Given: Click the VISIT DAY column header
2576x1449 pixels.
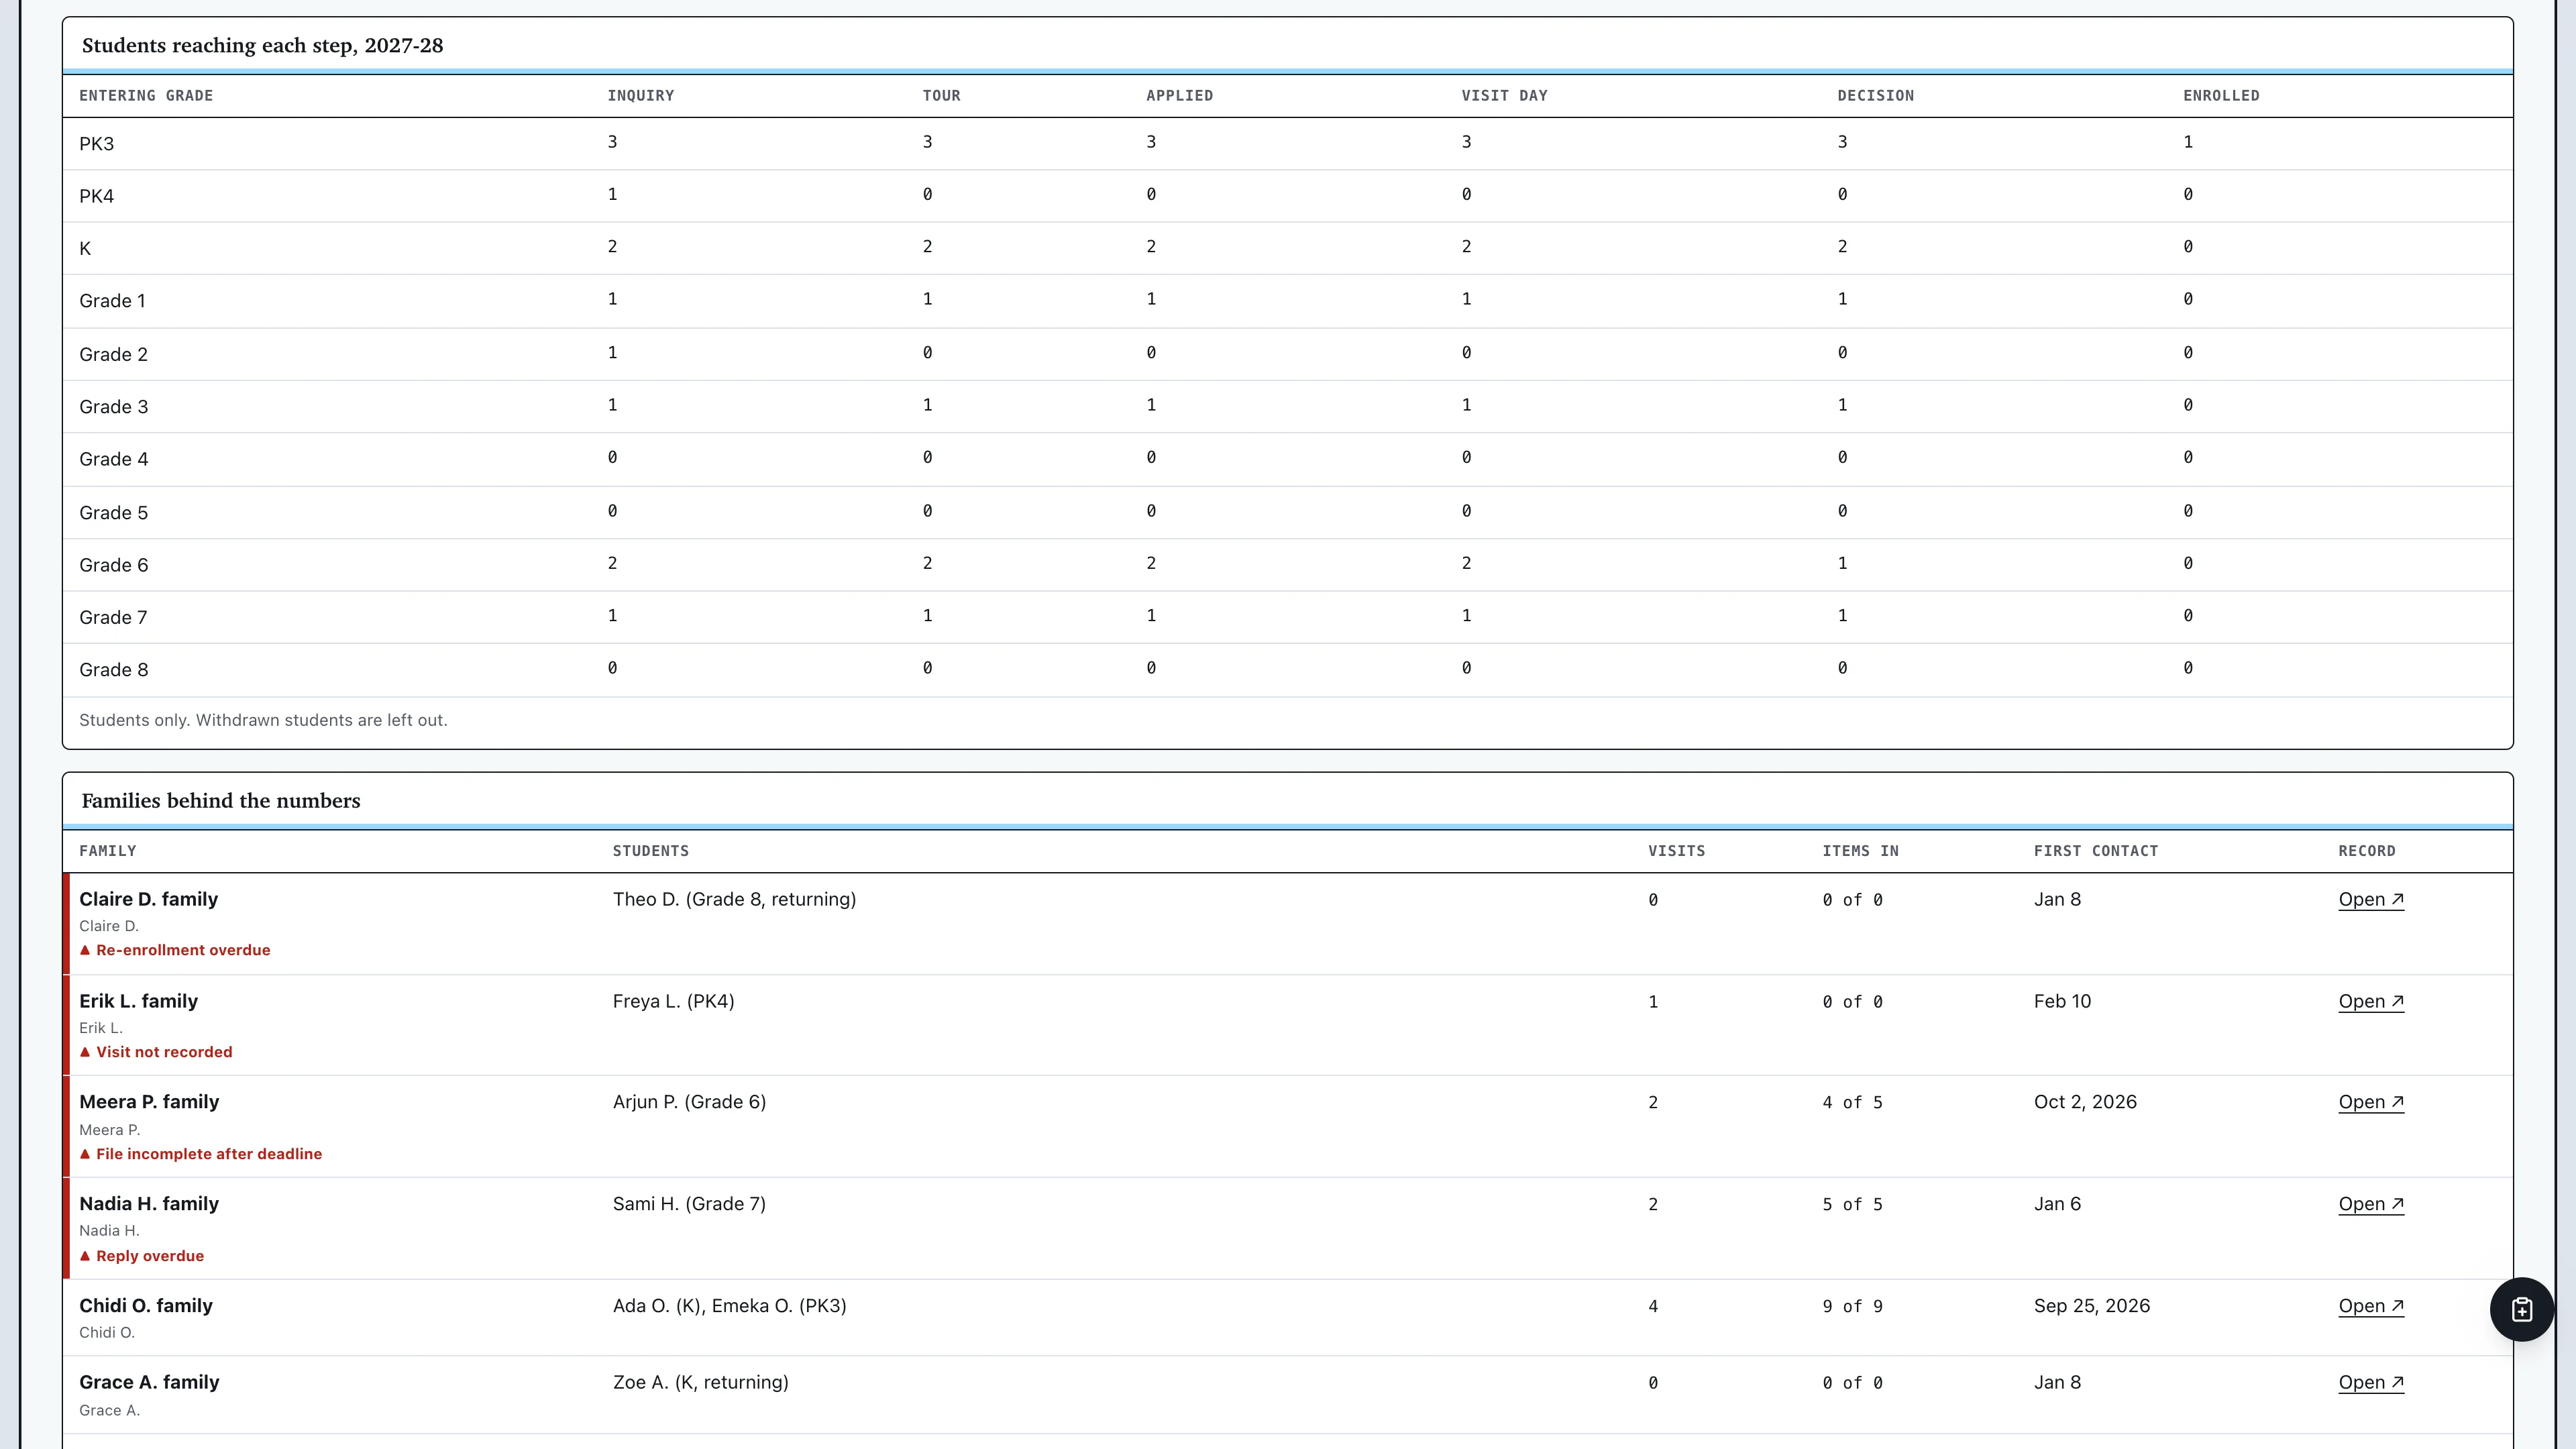Looking at the screenshot, I should pyautogui.click(x=1504, y=96).
